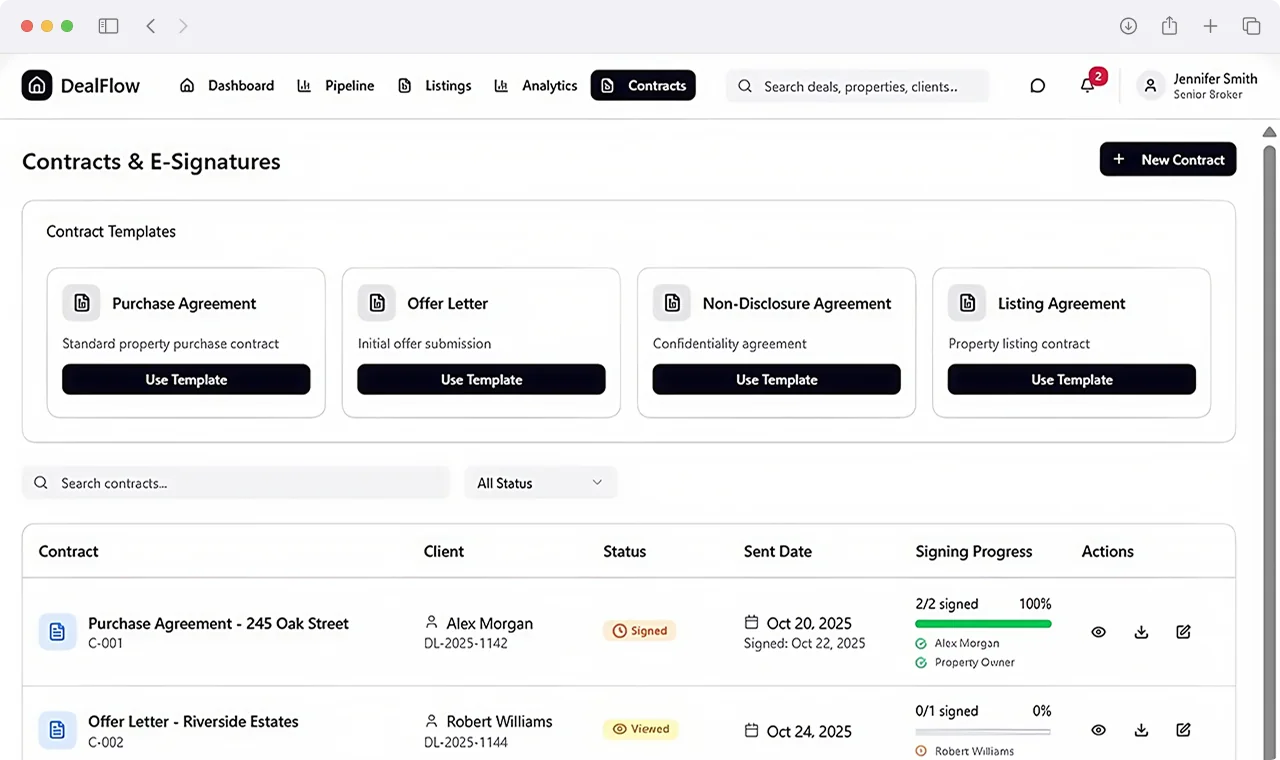Click deal ID DL-2025-1142

point(466,643)
